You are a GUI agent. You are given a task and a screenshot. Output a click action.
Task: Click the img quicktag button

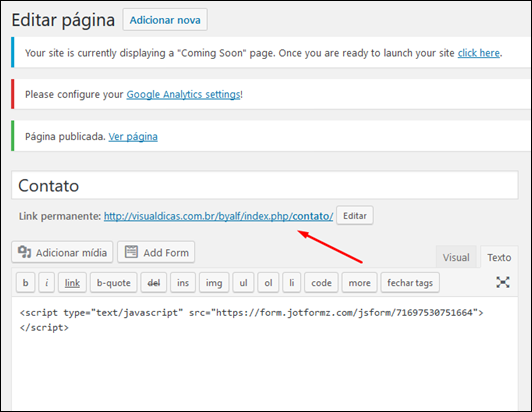pyautogui.click(x=214, y=282)
